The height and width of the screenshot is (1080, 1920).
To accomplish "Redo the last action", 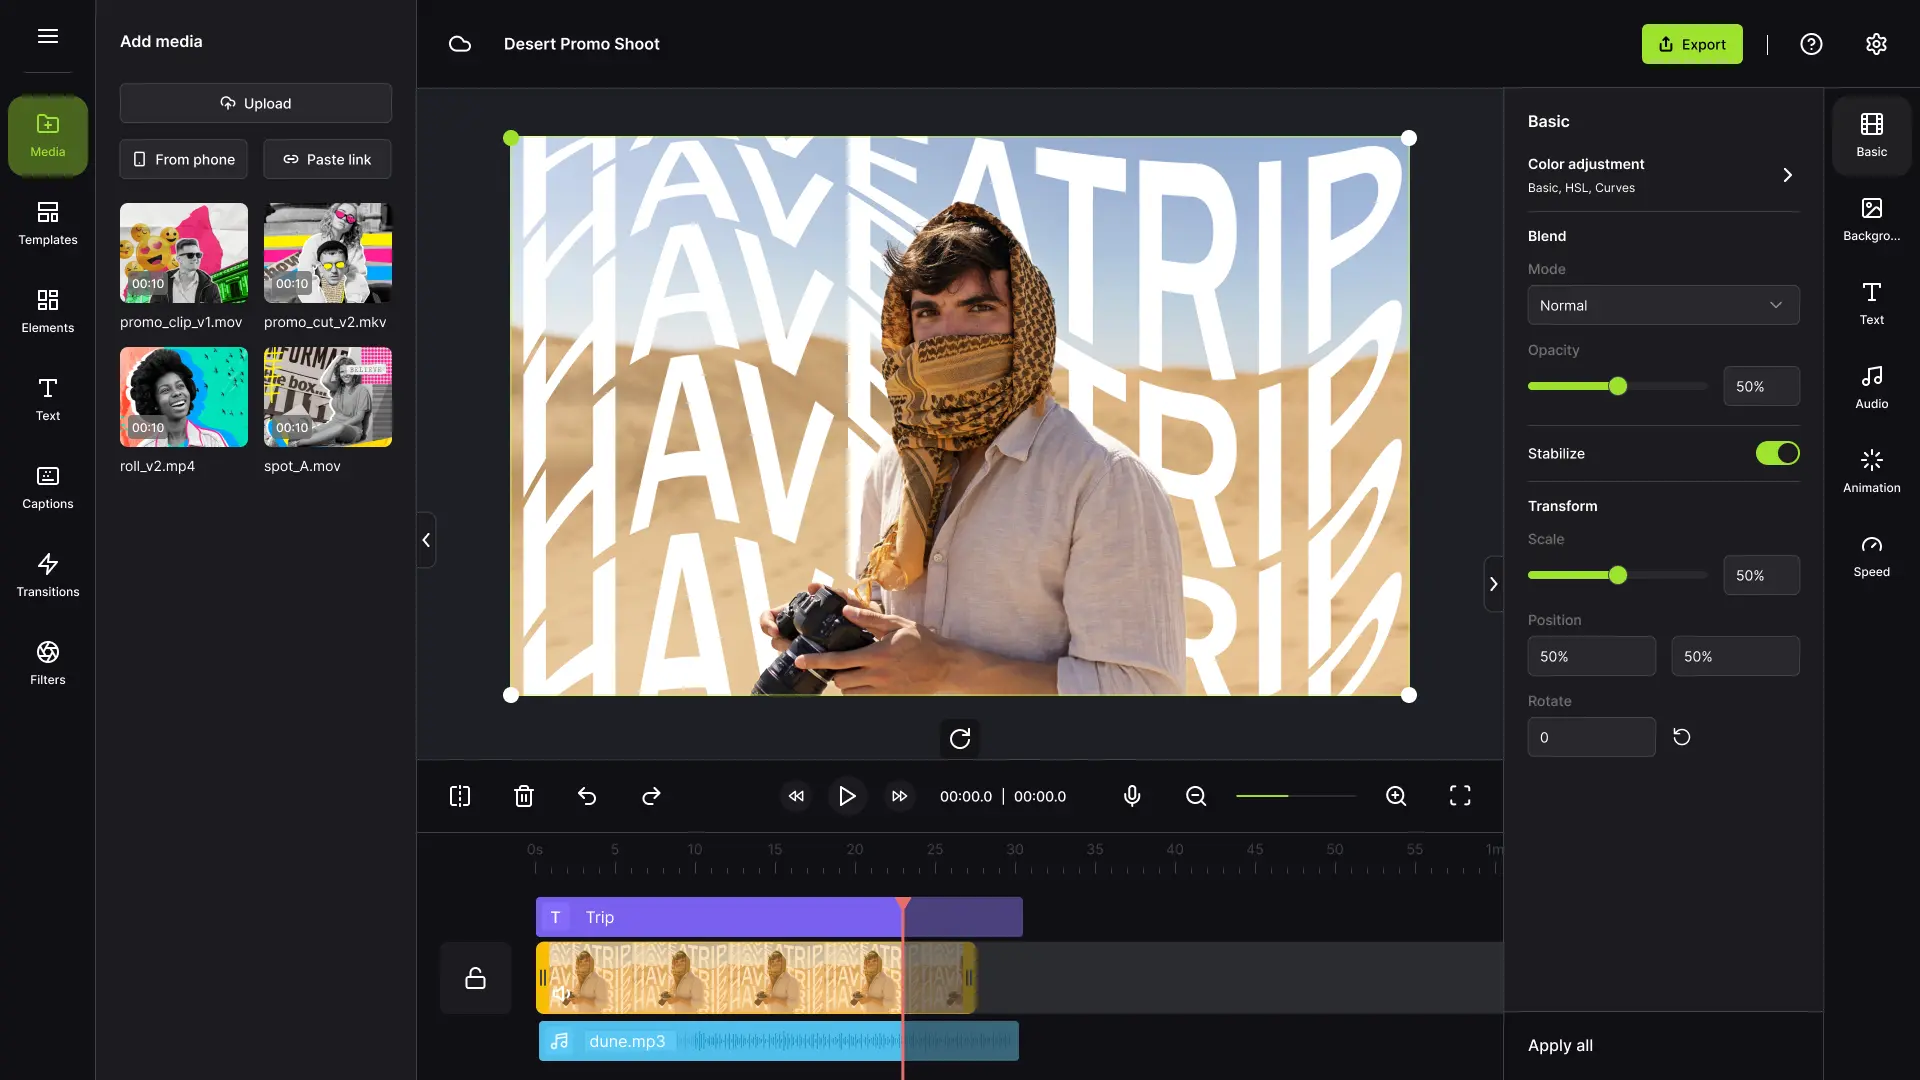I will point(651,796).
